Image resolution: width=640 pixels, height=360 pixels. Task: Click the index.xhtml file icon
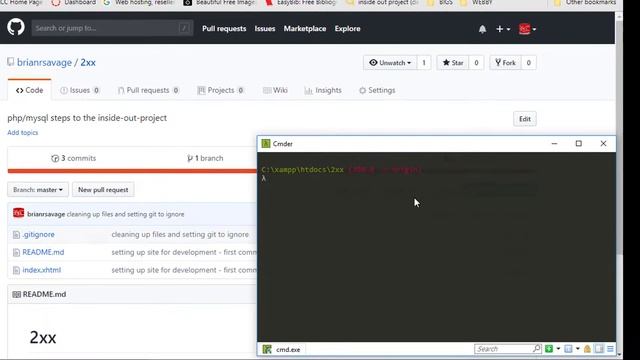click(16, 270)
